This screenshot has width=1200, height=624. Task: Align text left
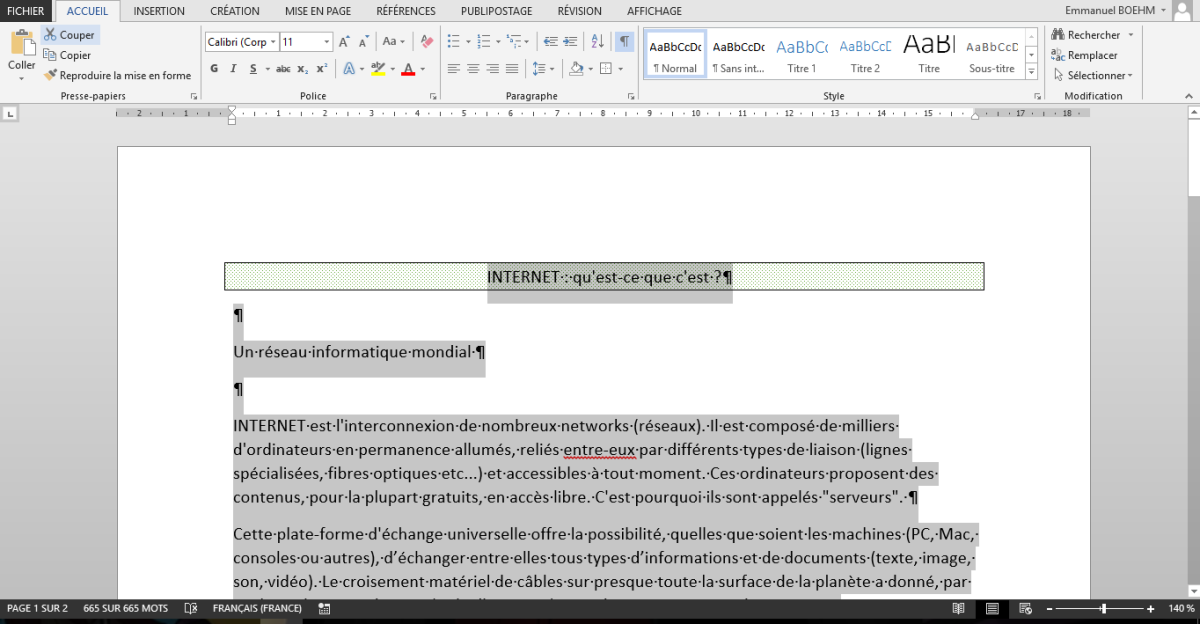tap(453, 68)
